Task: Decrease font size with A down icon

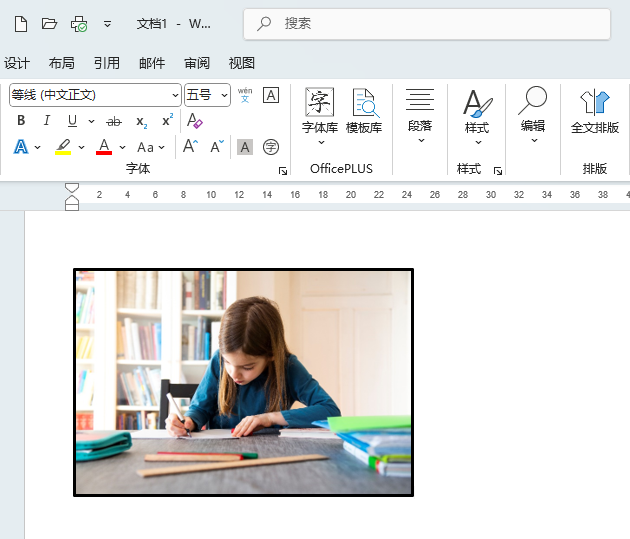Action: coord(217,147)
